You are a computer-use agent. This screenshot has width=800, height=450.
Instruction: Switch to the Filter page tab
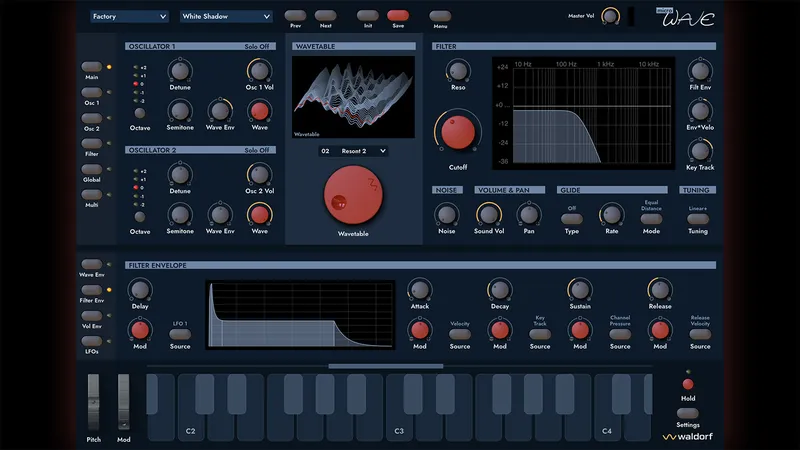pyautogui.click(x=91, y=143)
